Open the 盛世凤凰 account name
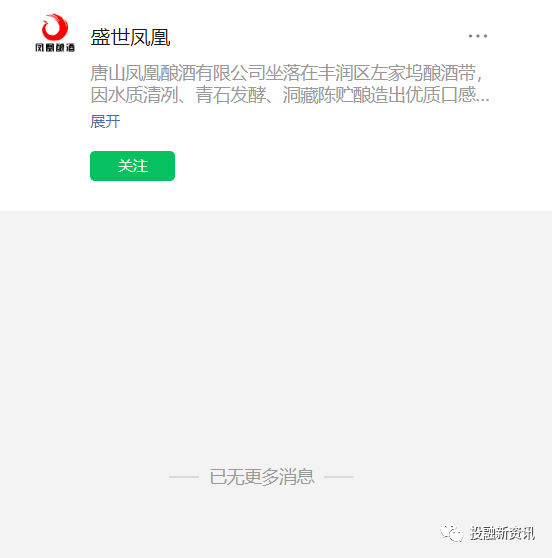This screenshot has height=558, width=552. (x=130, y=37)
